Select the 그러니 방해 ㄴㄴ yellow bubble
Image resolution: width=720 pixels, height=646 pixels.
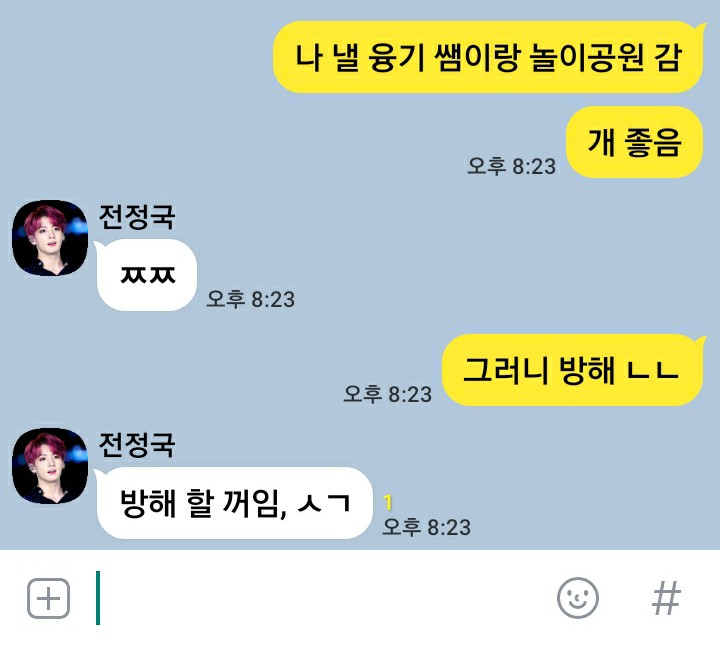point(573,370)
